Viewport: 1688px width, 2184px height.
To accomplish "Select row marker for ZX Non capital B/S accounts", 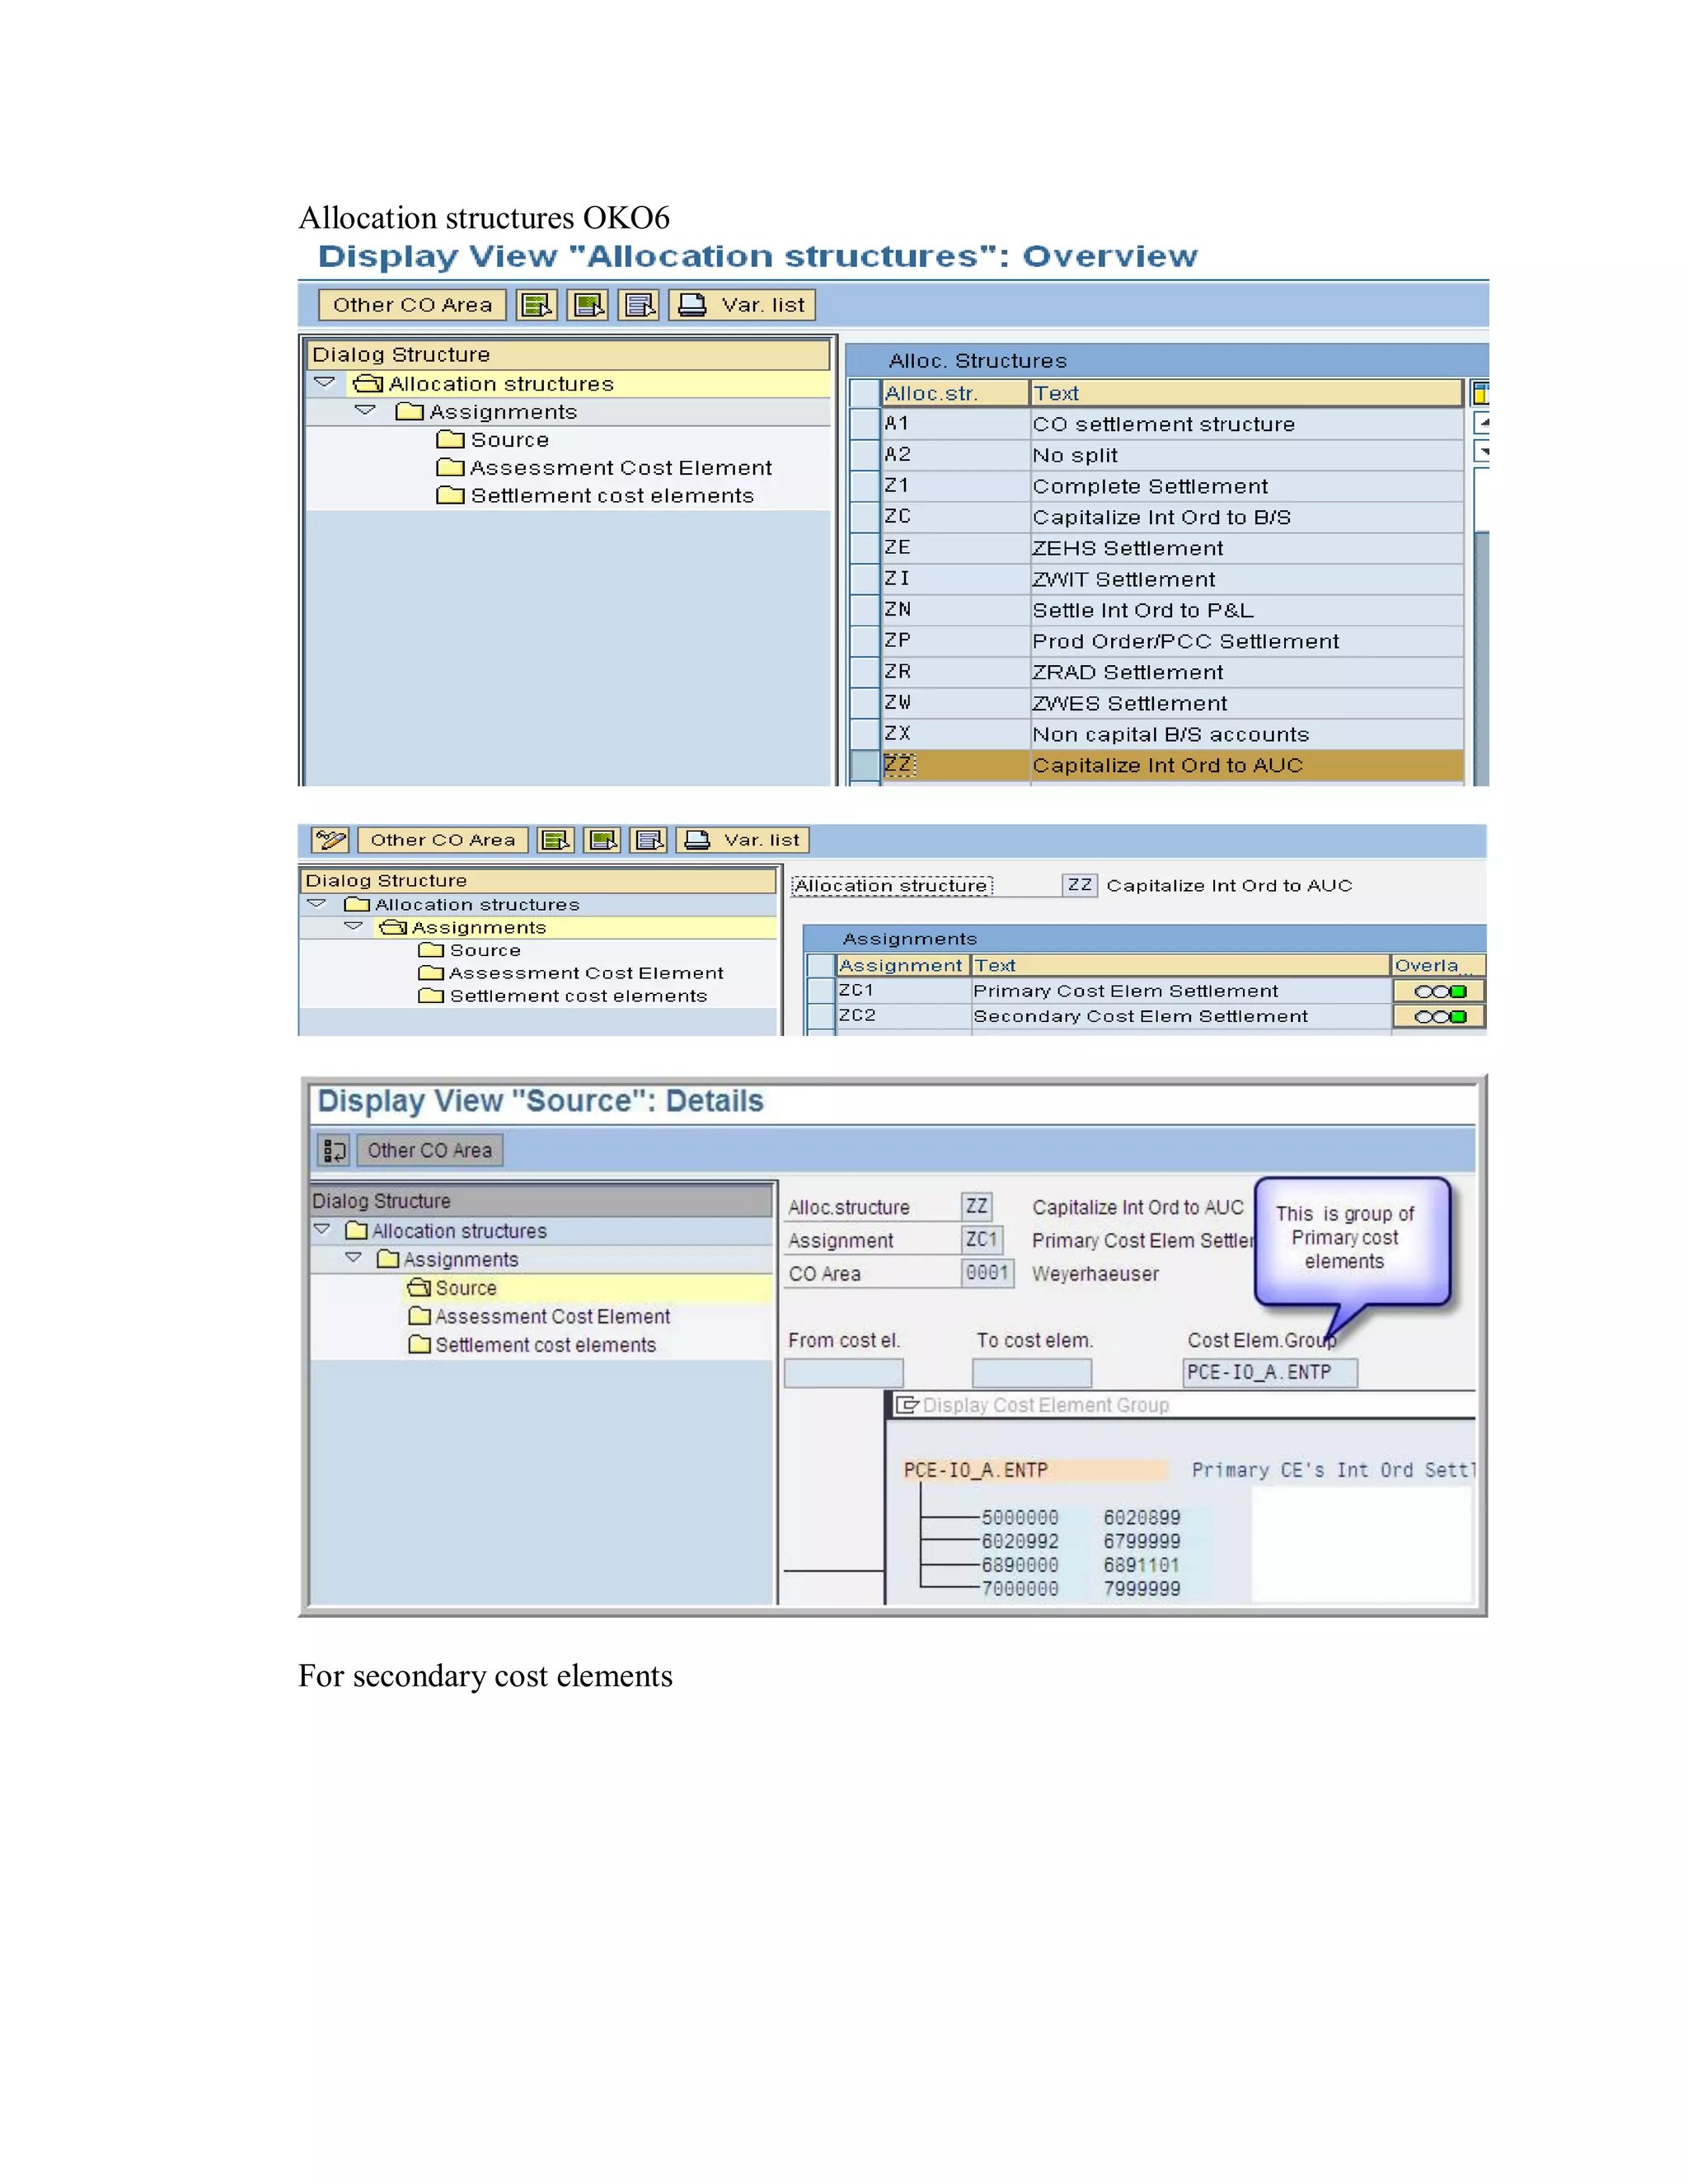I will point(864,734).
